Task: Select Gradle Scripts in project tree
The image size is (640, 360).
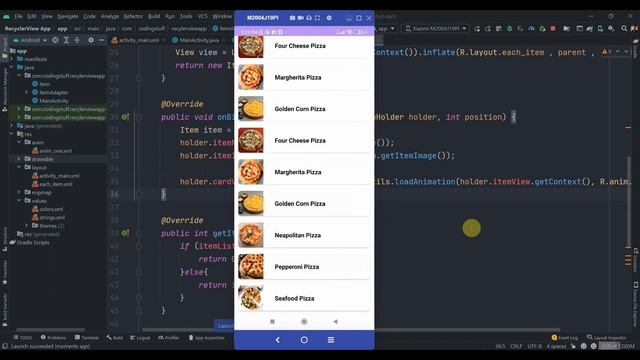Action: pos(29,242)
